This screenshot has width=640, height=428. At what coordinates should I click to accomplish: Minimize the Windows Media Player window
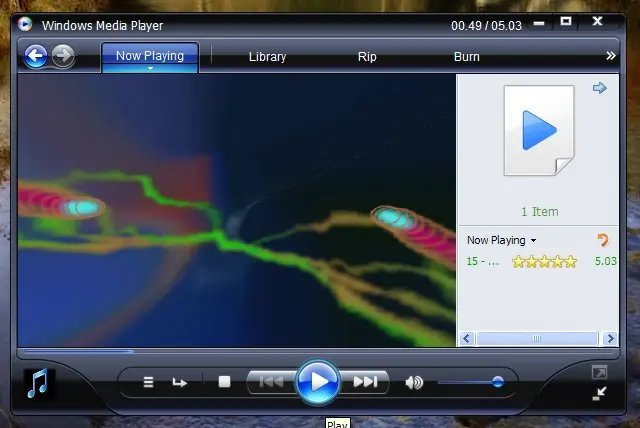[x=539, y=24]
